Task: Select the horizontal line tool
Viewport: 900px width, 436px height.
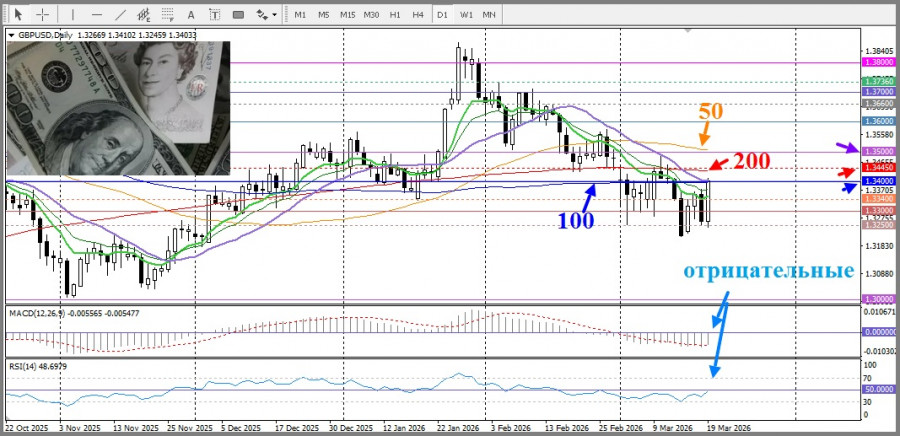Action: coord(96,15)
